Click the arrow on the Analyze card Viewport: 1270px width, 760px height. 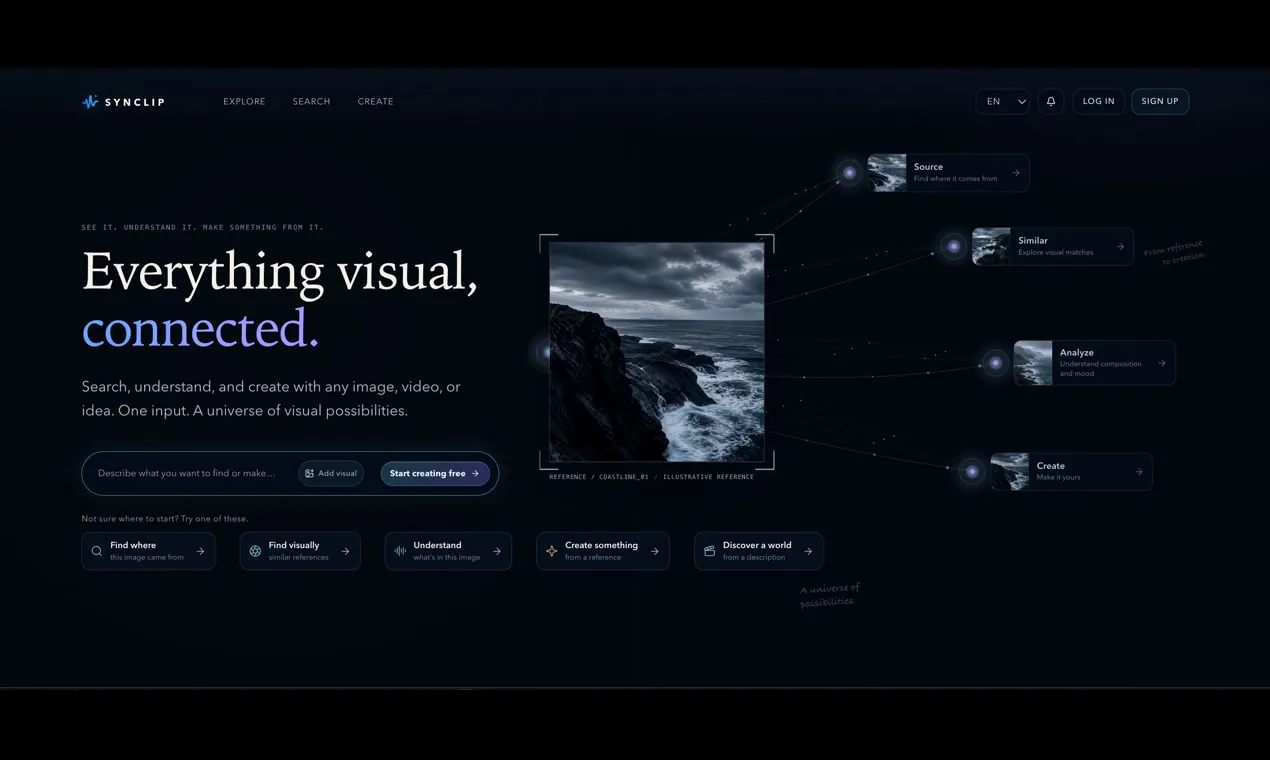tap(1162, 363)
